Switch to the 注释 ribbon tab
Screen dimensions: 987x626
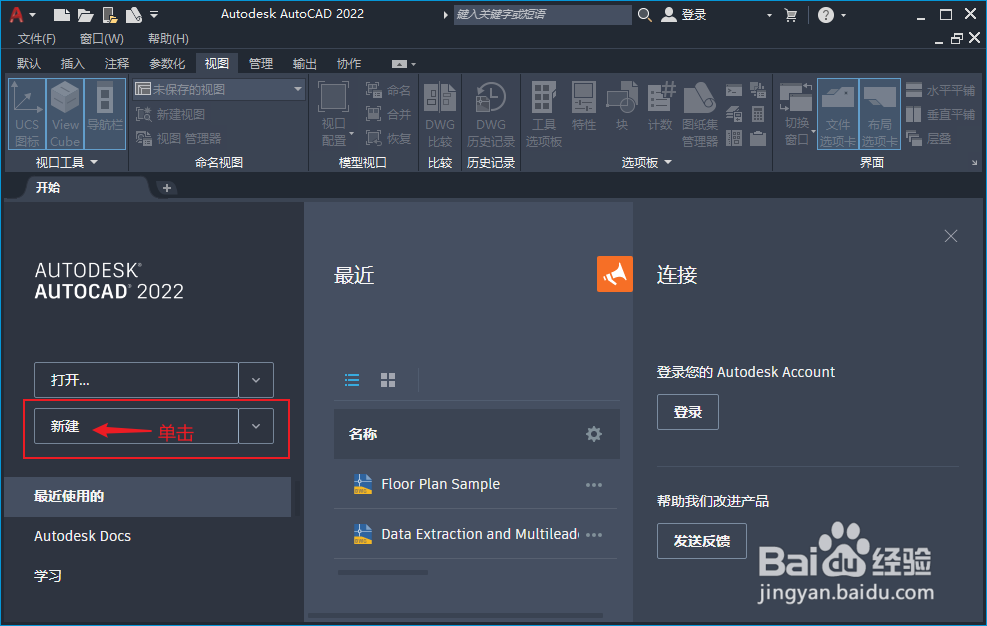pos(117,64)
